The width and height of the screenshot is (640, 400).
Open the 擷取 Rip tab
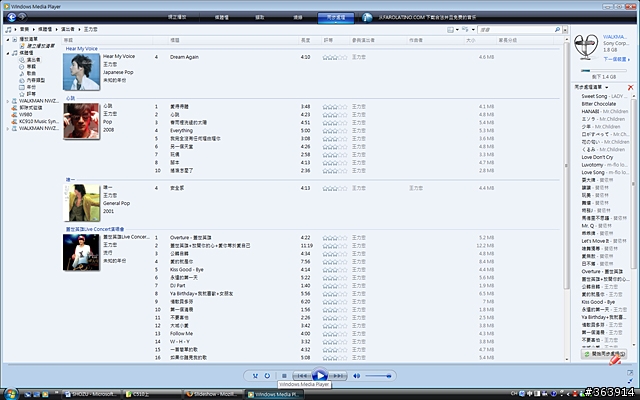[x=260, y=17]
